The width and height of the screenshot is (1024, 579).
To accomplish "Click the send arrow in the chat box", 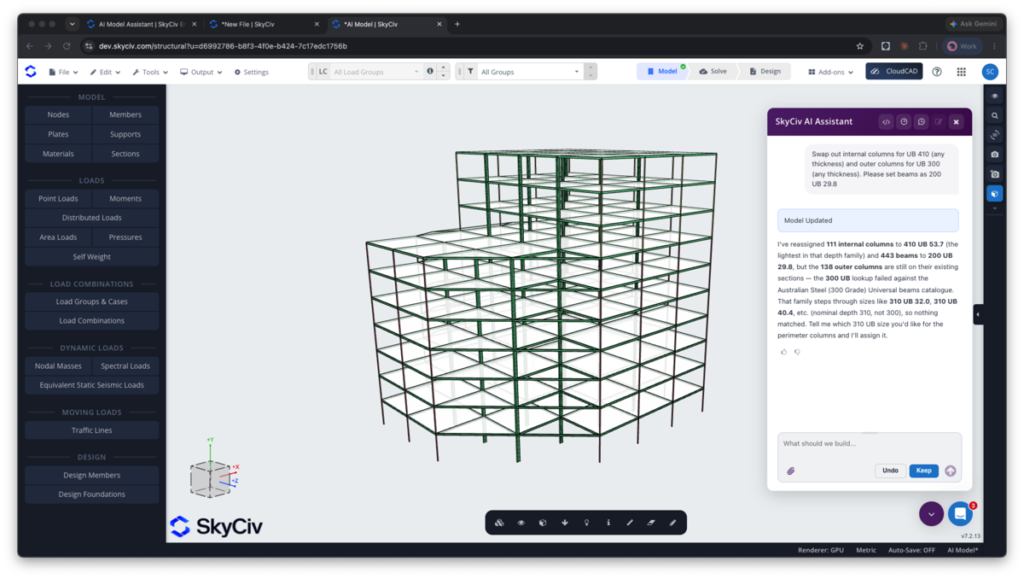I will pos(950,471).
